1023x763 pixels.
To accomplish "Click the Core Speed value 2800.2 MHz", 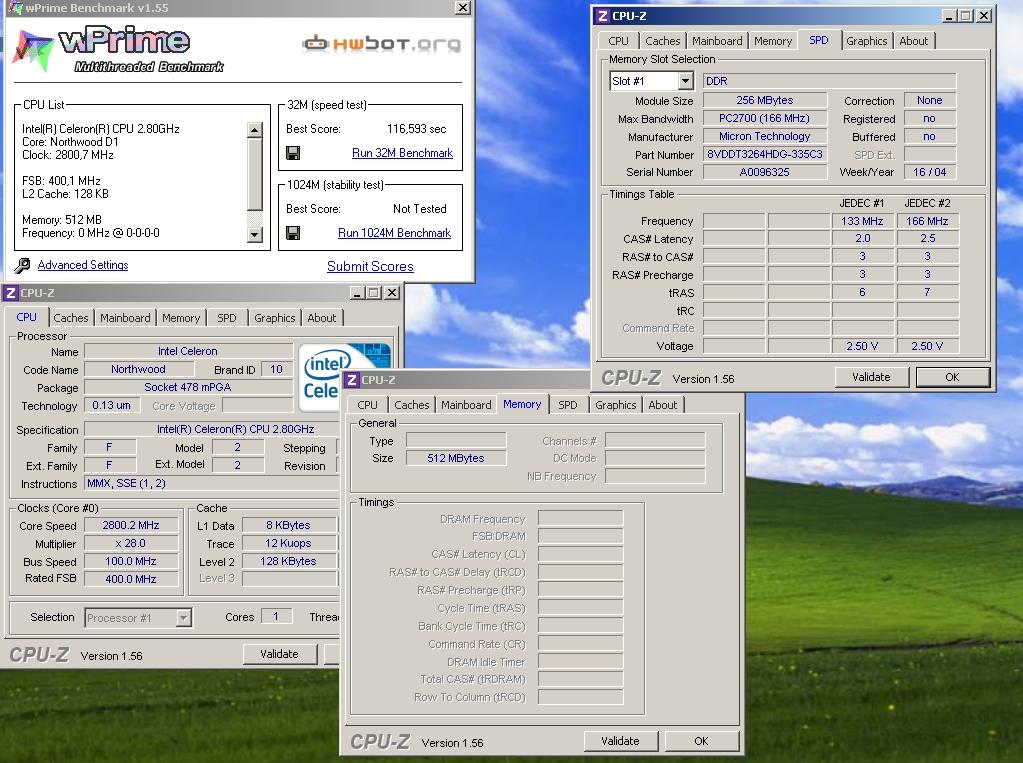I will (131, 525).
